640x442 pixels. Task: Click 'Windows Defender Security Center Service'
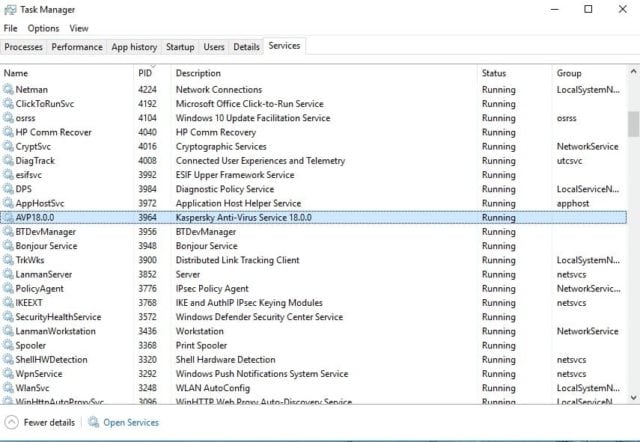(x=259, y=317)
